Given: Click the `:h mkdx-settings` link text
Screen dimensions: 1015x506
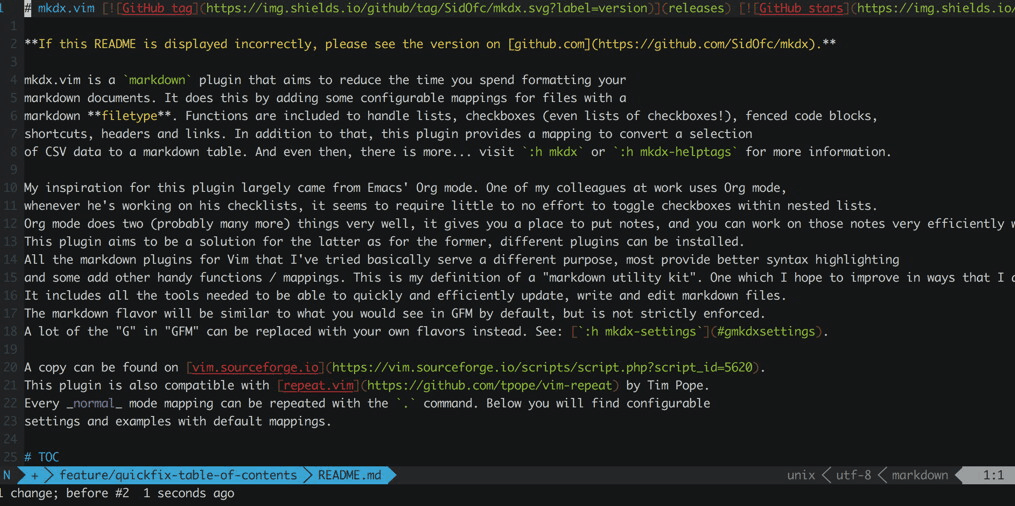Looking at the screenshot, I should tap(640, 332).
